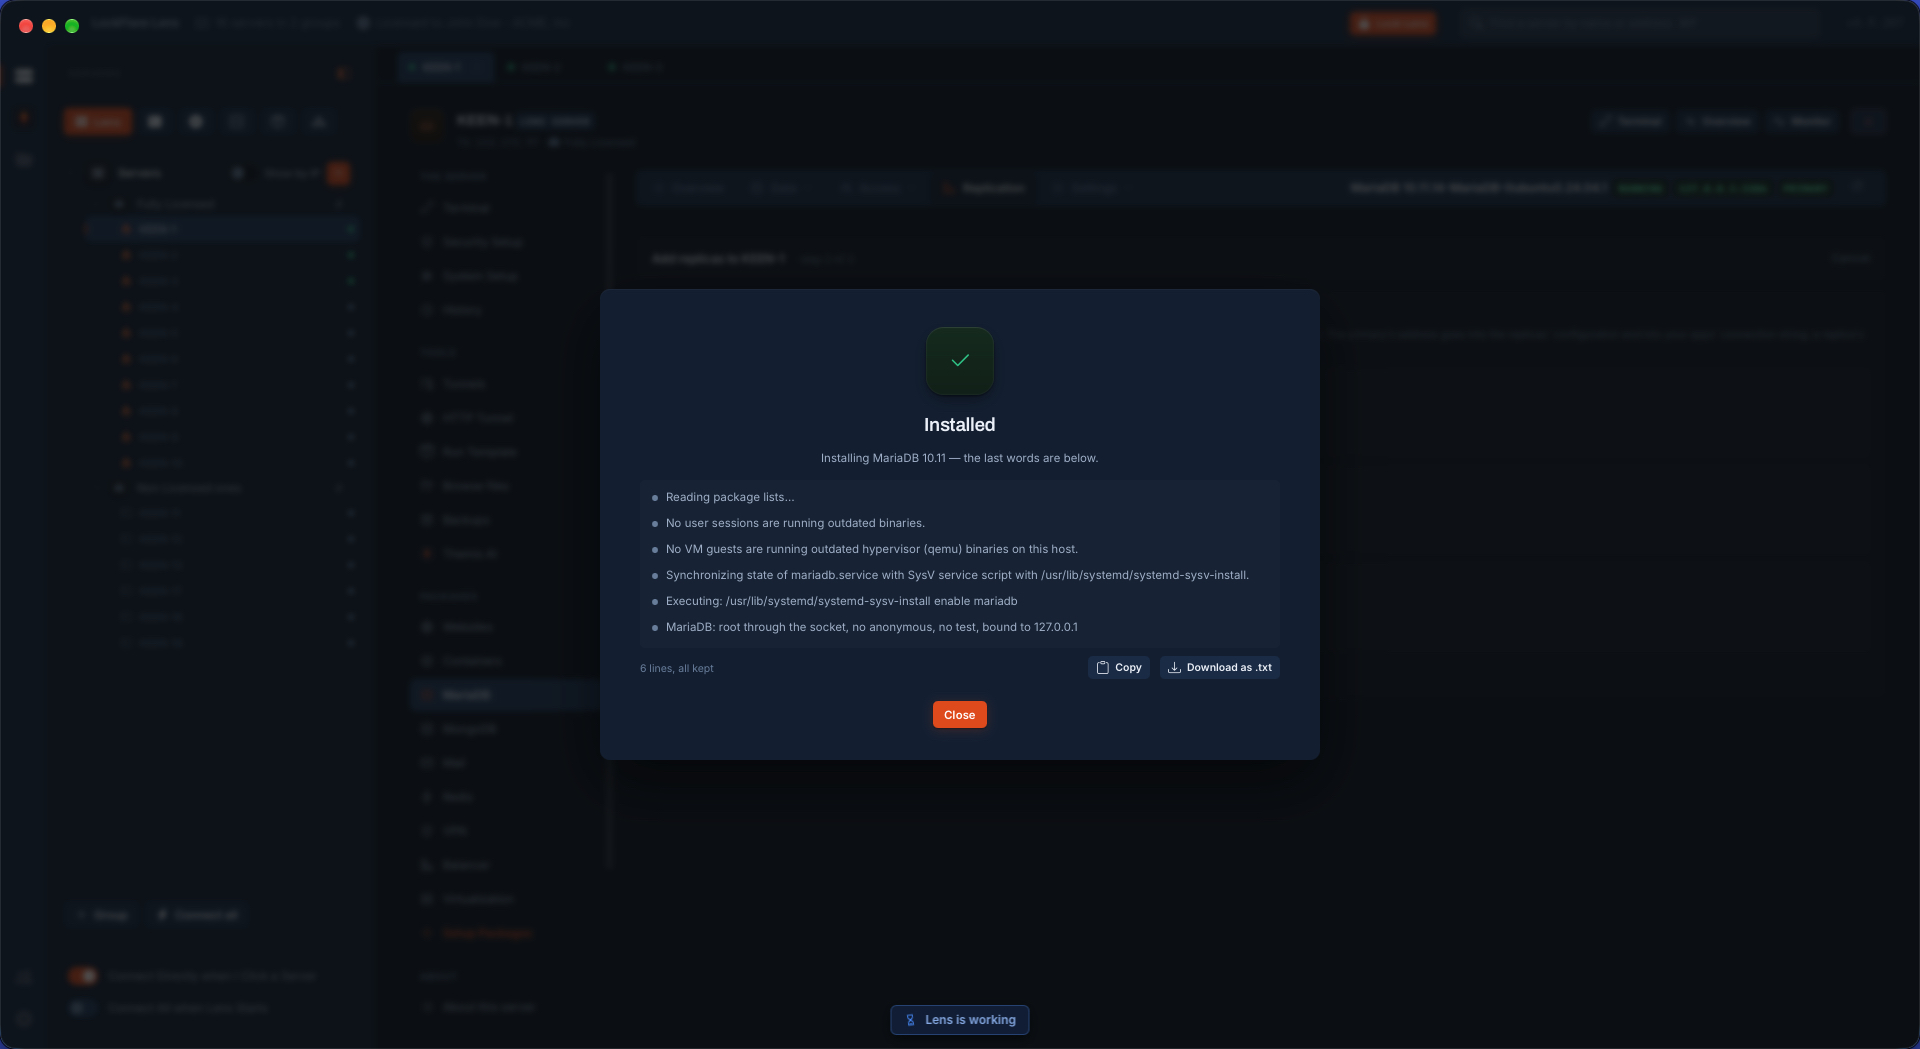Viewport: 1920px width, 1049px height.
Task: Select the "Synchronizing state of mariadb.service" line
Action: point(957,575)
